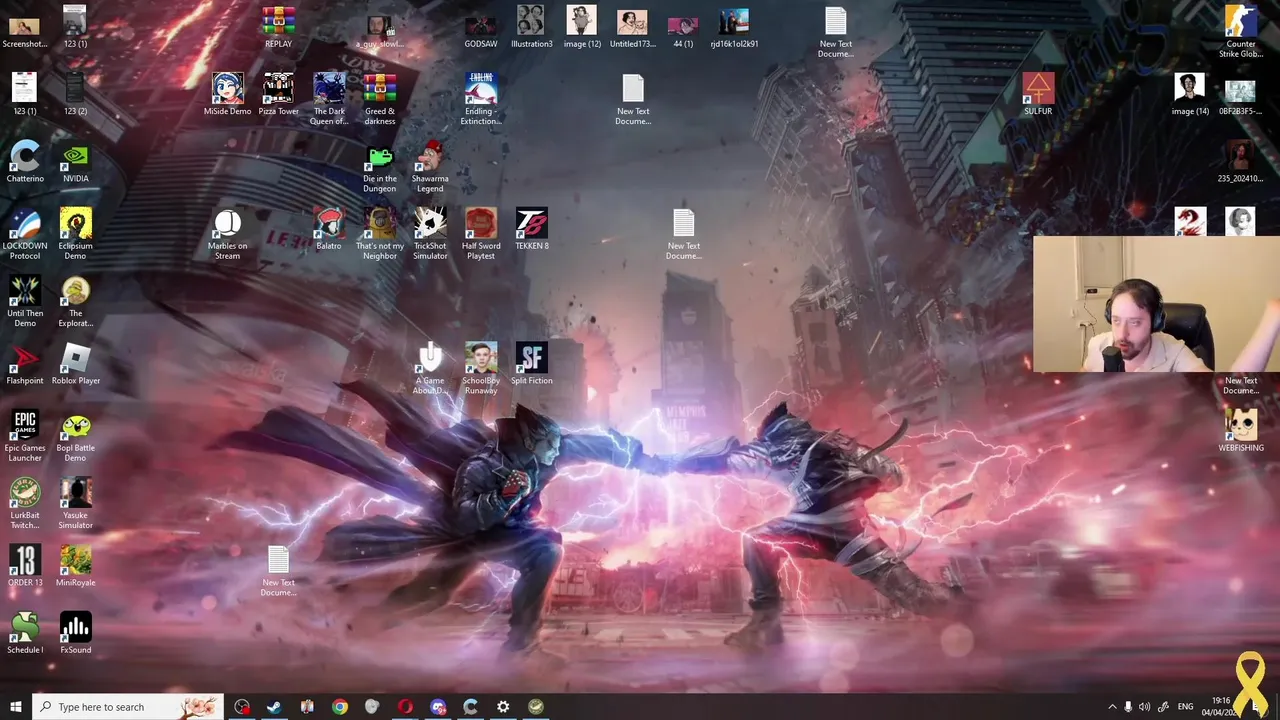Launch the MiSide Demo shortcut
The image size is (1280, 720).
227,94
